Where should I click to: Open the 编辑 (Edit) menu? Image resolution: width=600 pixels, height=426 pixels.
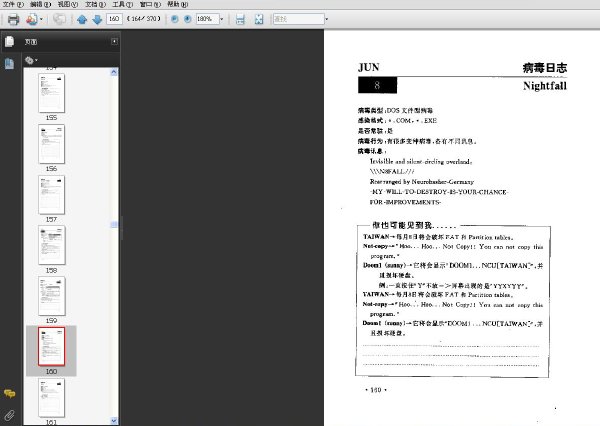pyautogui.click(x=41, y=4)
